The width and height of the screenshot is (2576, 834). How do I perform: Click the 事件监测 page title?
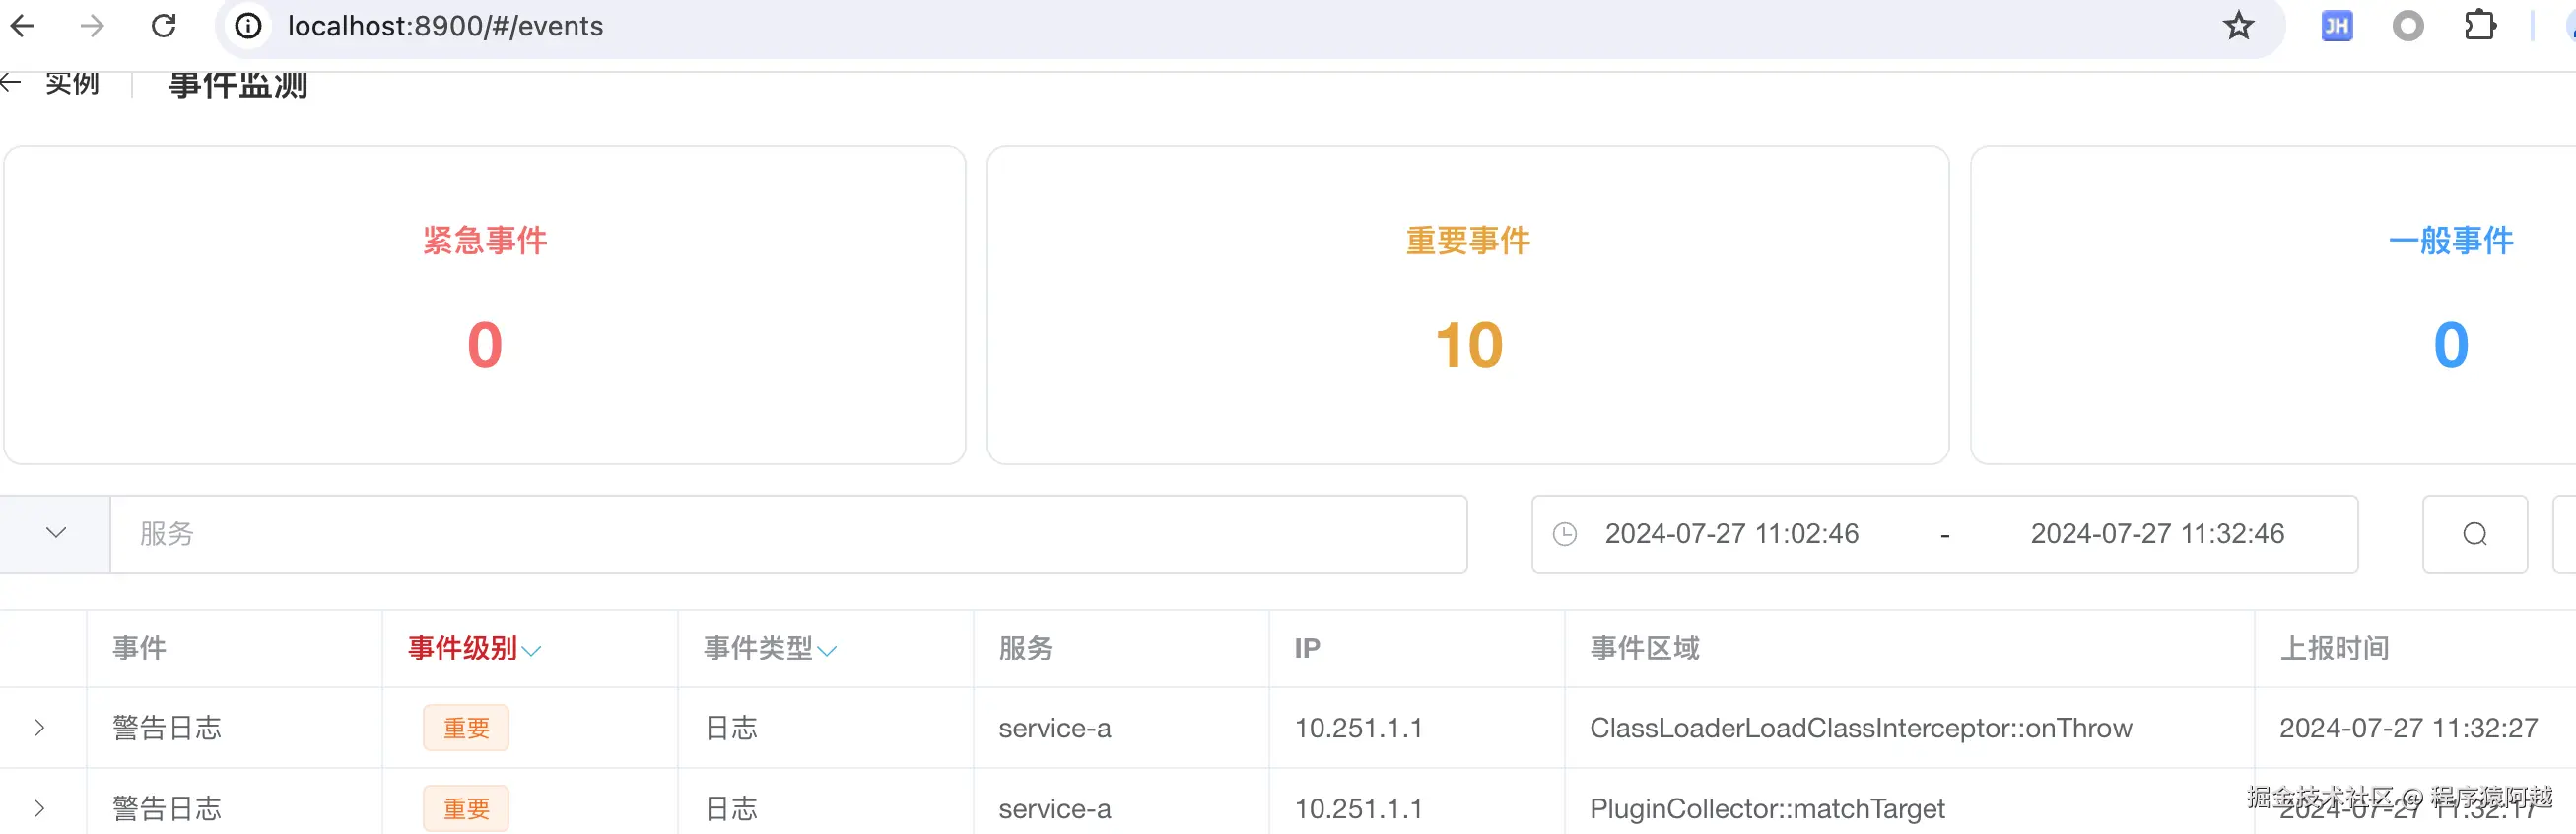(238, 85)
